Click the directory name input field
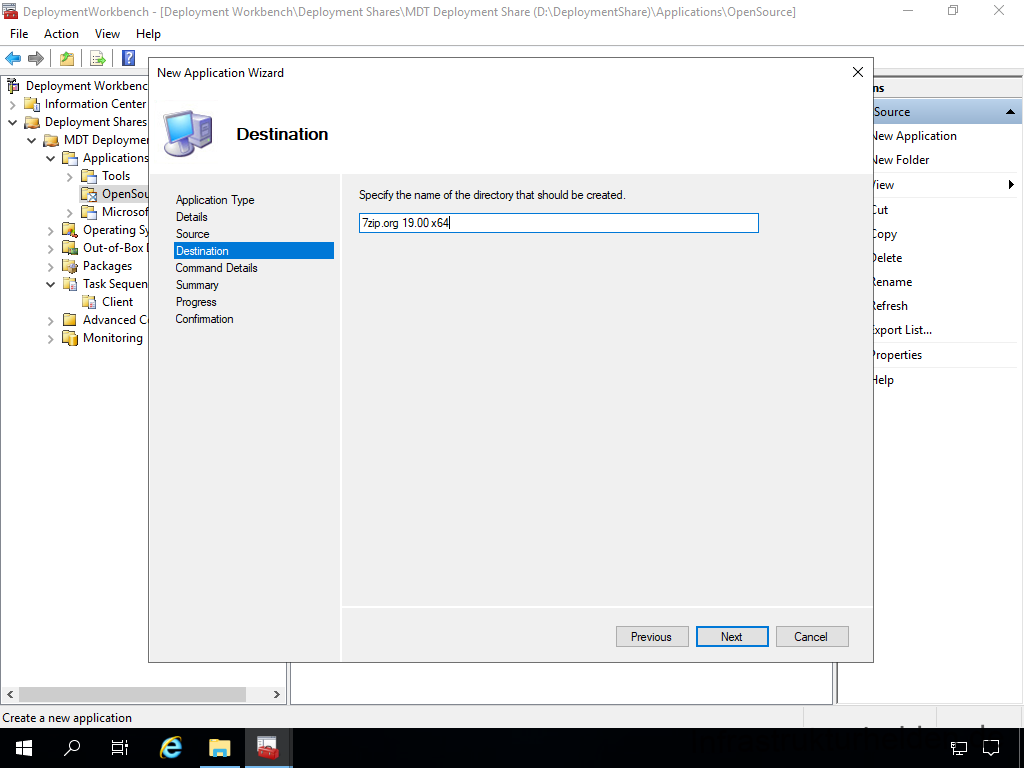 [558, 223]
